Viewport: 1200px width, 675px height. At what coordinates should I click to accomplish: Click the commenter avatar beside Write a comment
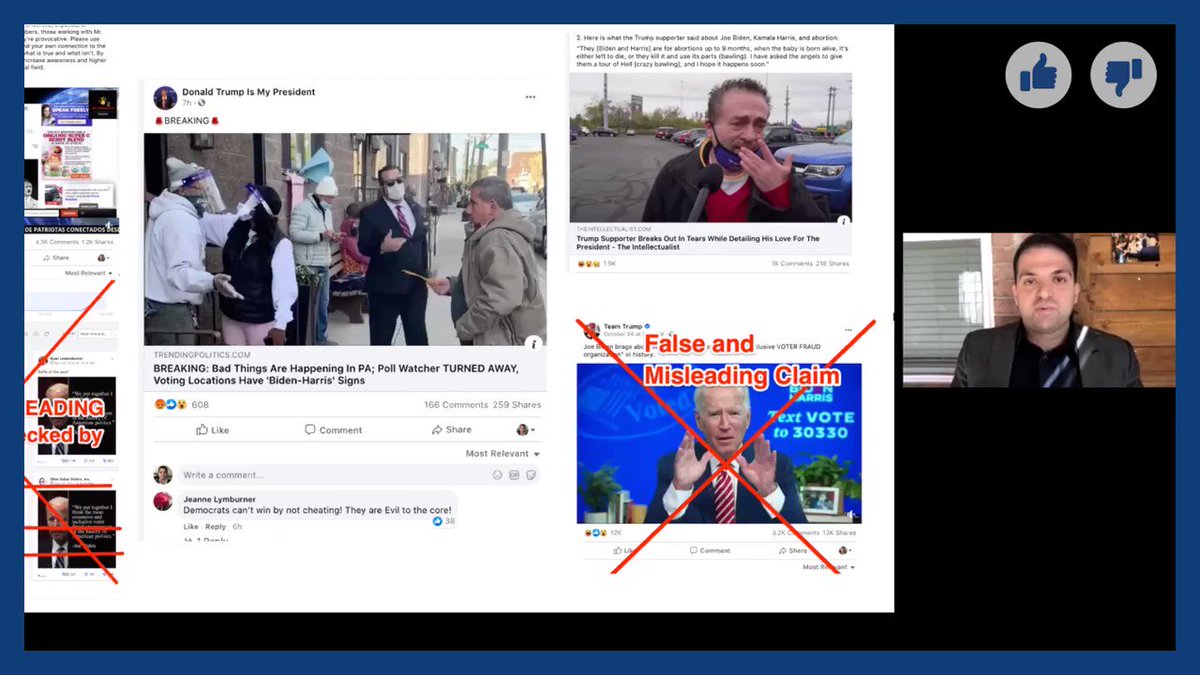tap(163, 475)
